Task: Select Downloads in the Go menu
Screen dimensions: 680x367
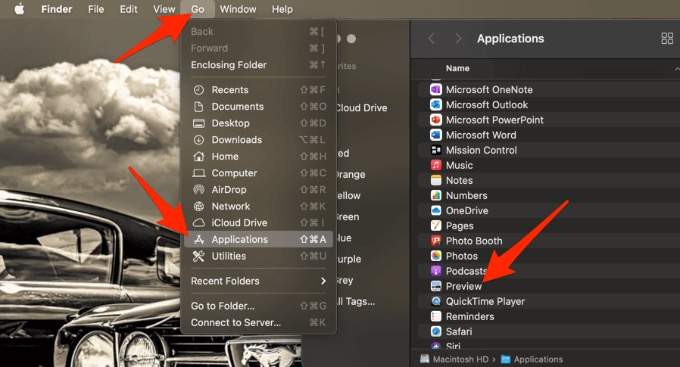Action: (258, 140)
